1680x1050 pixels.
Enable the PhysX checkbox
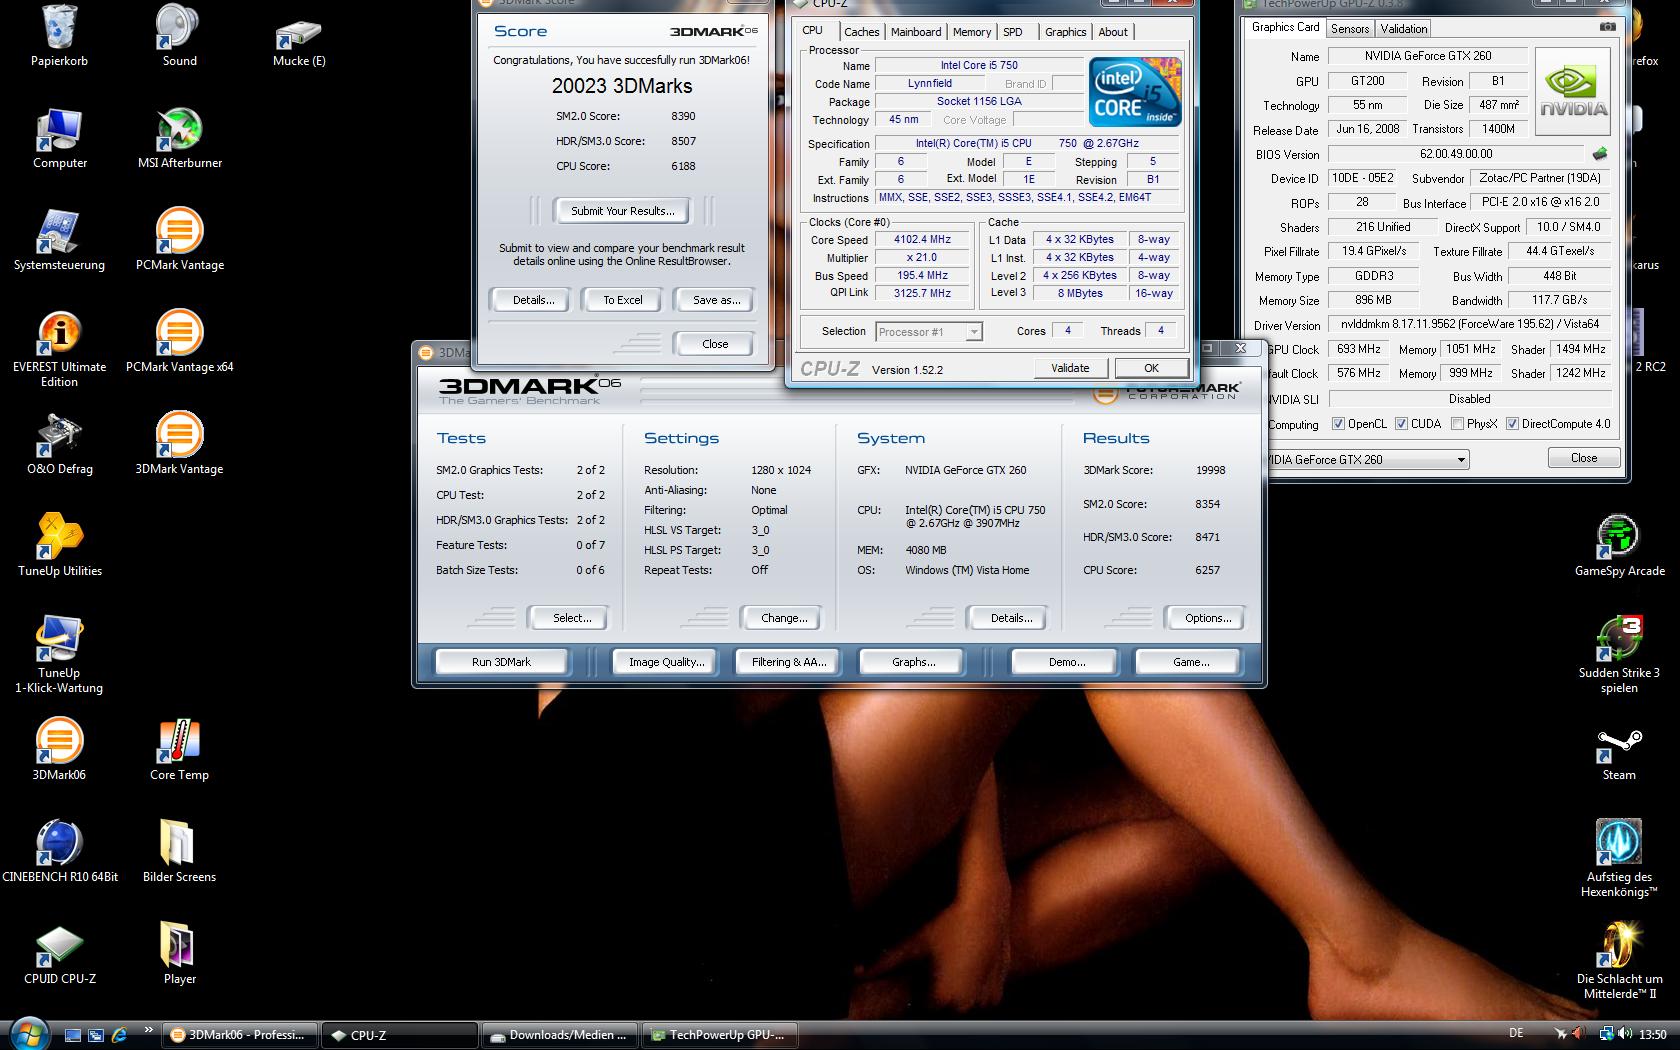pyautogui.click(x=1457, y=424)
